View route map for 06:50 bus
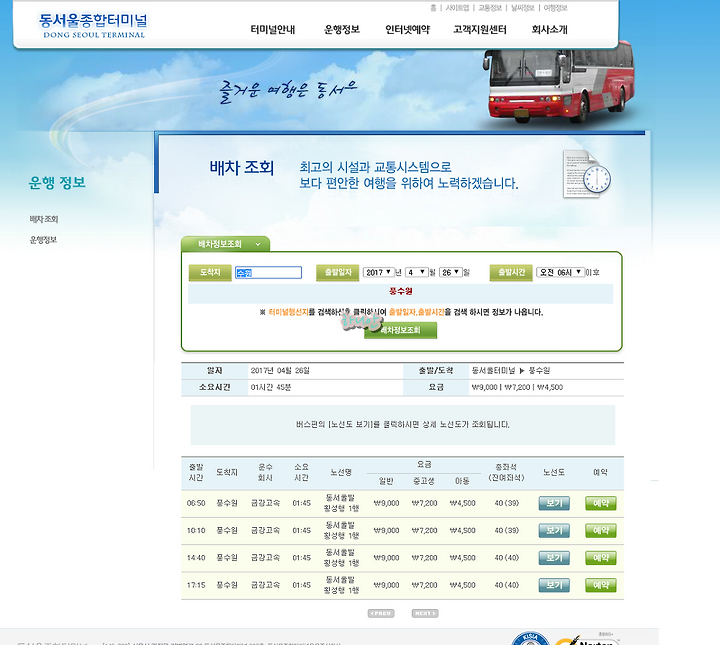 pos(554,503)
